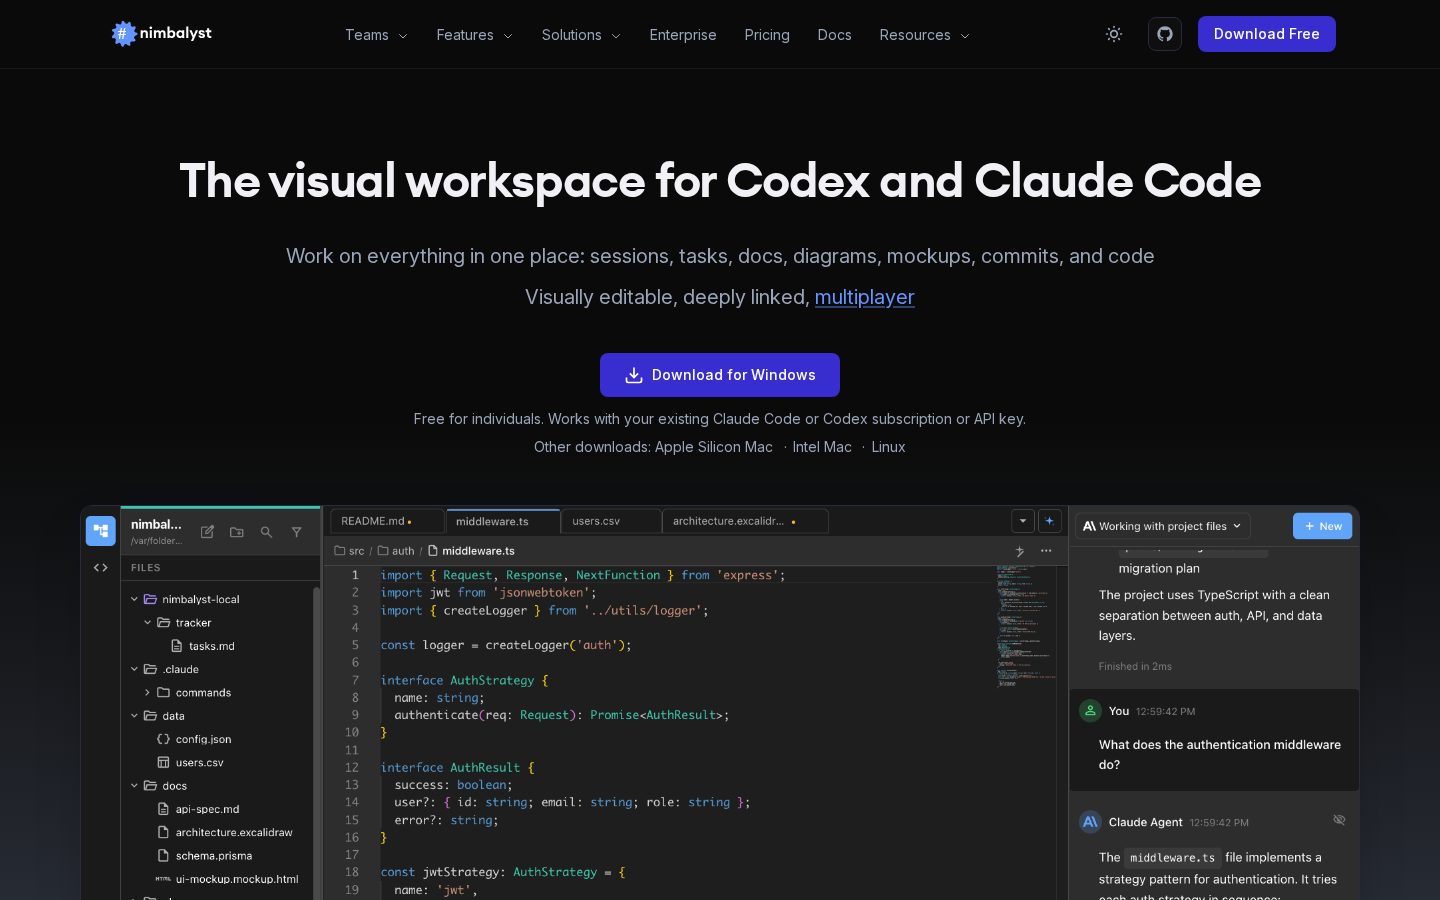The height and width of the screenshot is (900, 1440).
Task: Follow the multiplayer link
Action: (864, 297)
